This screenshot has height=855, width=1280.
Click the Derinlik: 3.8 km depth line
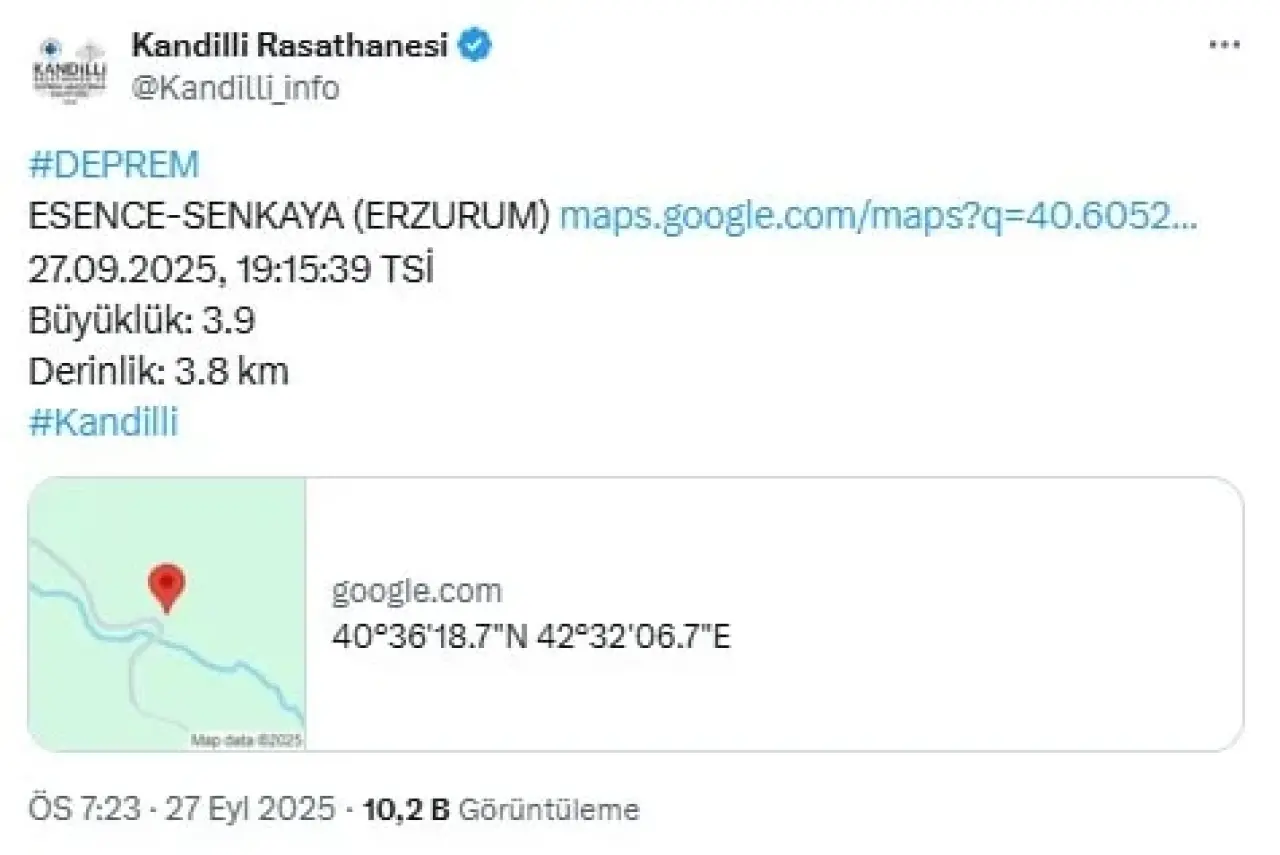pos(159,372)
